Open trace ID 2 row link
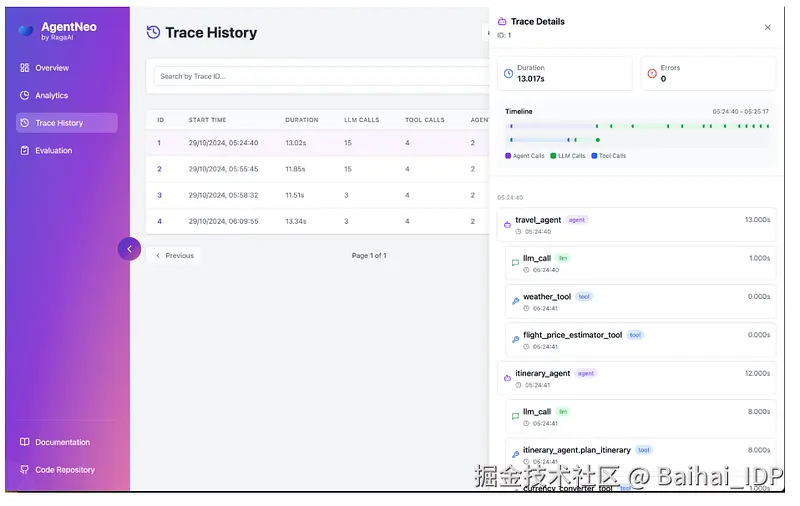This screenshot has height=506, width=800. [x=159, y=169]
